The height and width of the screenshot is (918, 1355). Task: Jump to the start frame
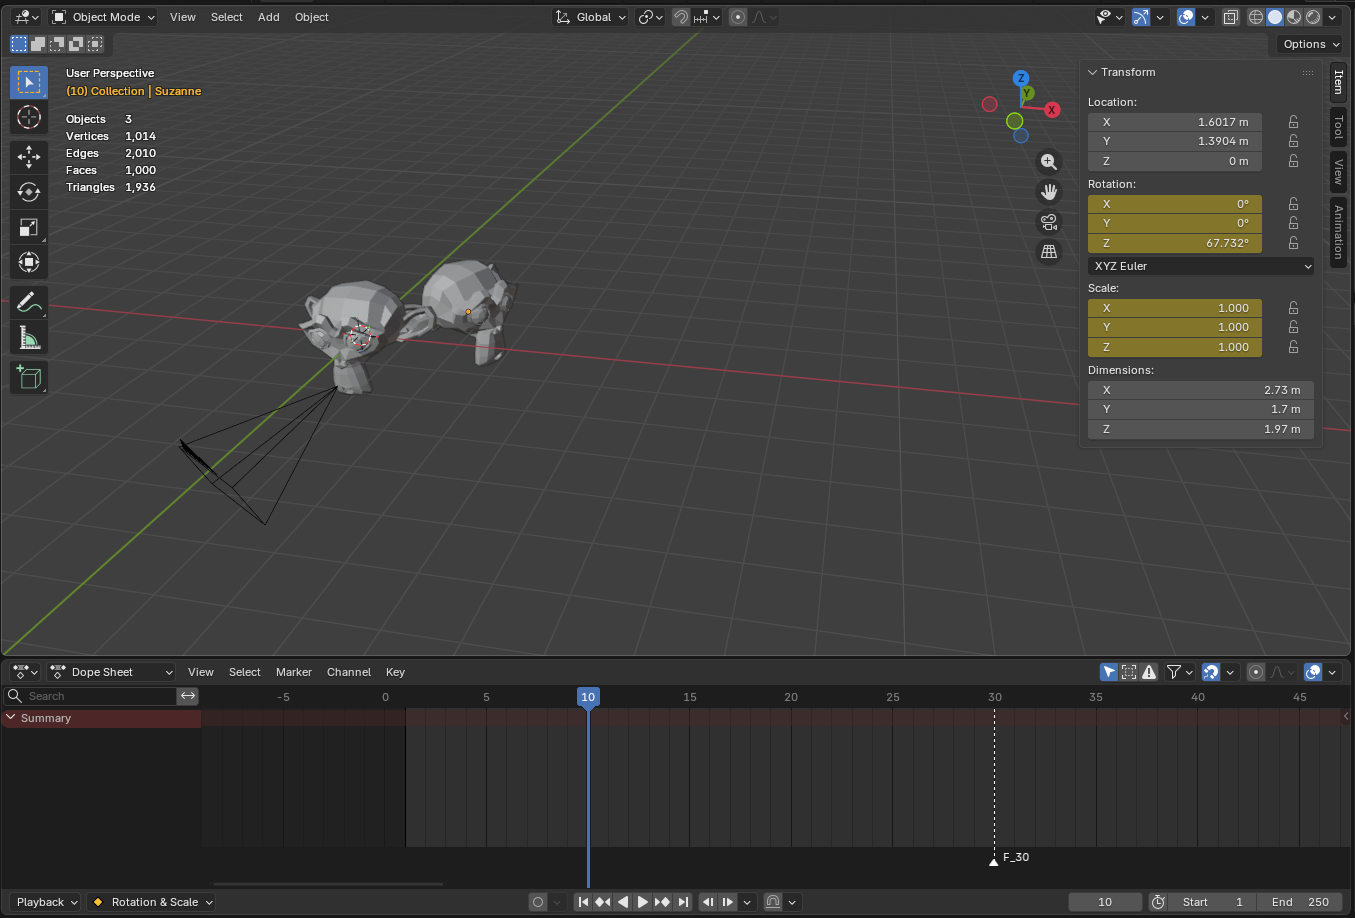point(583,902)
